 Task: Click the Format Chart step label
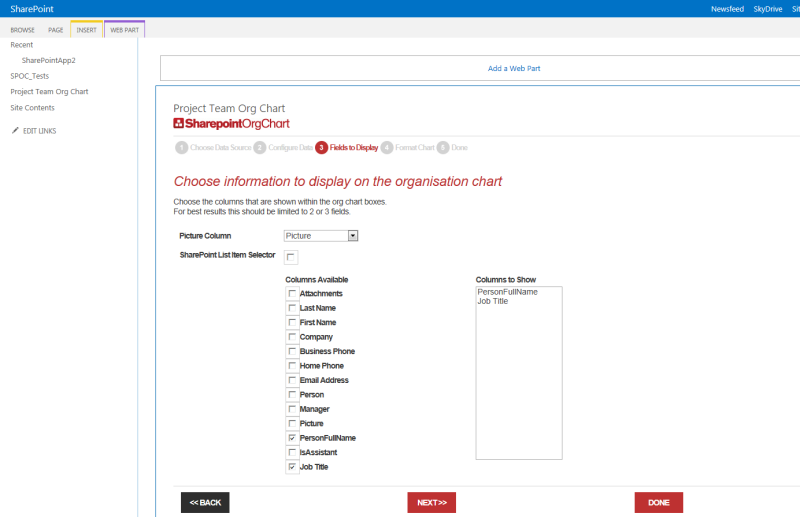[x=414, y=147]
